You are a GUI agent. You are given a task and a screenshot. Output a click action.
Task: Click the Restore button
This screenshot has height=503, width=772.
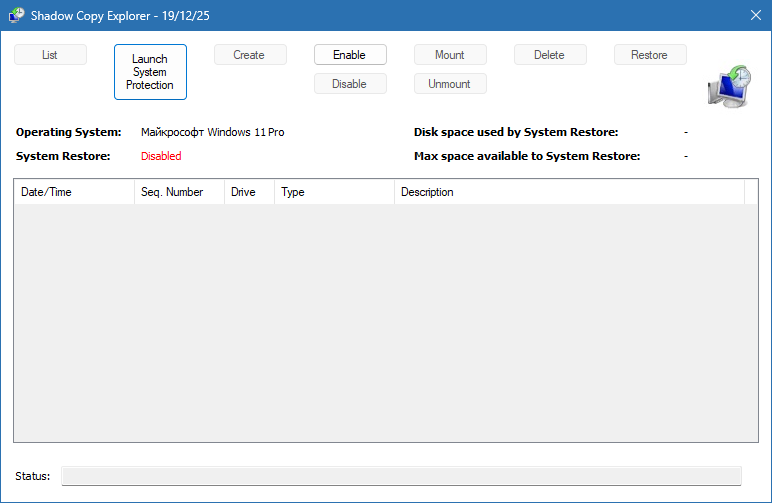tap(650, 55)
